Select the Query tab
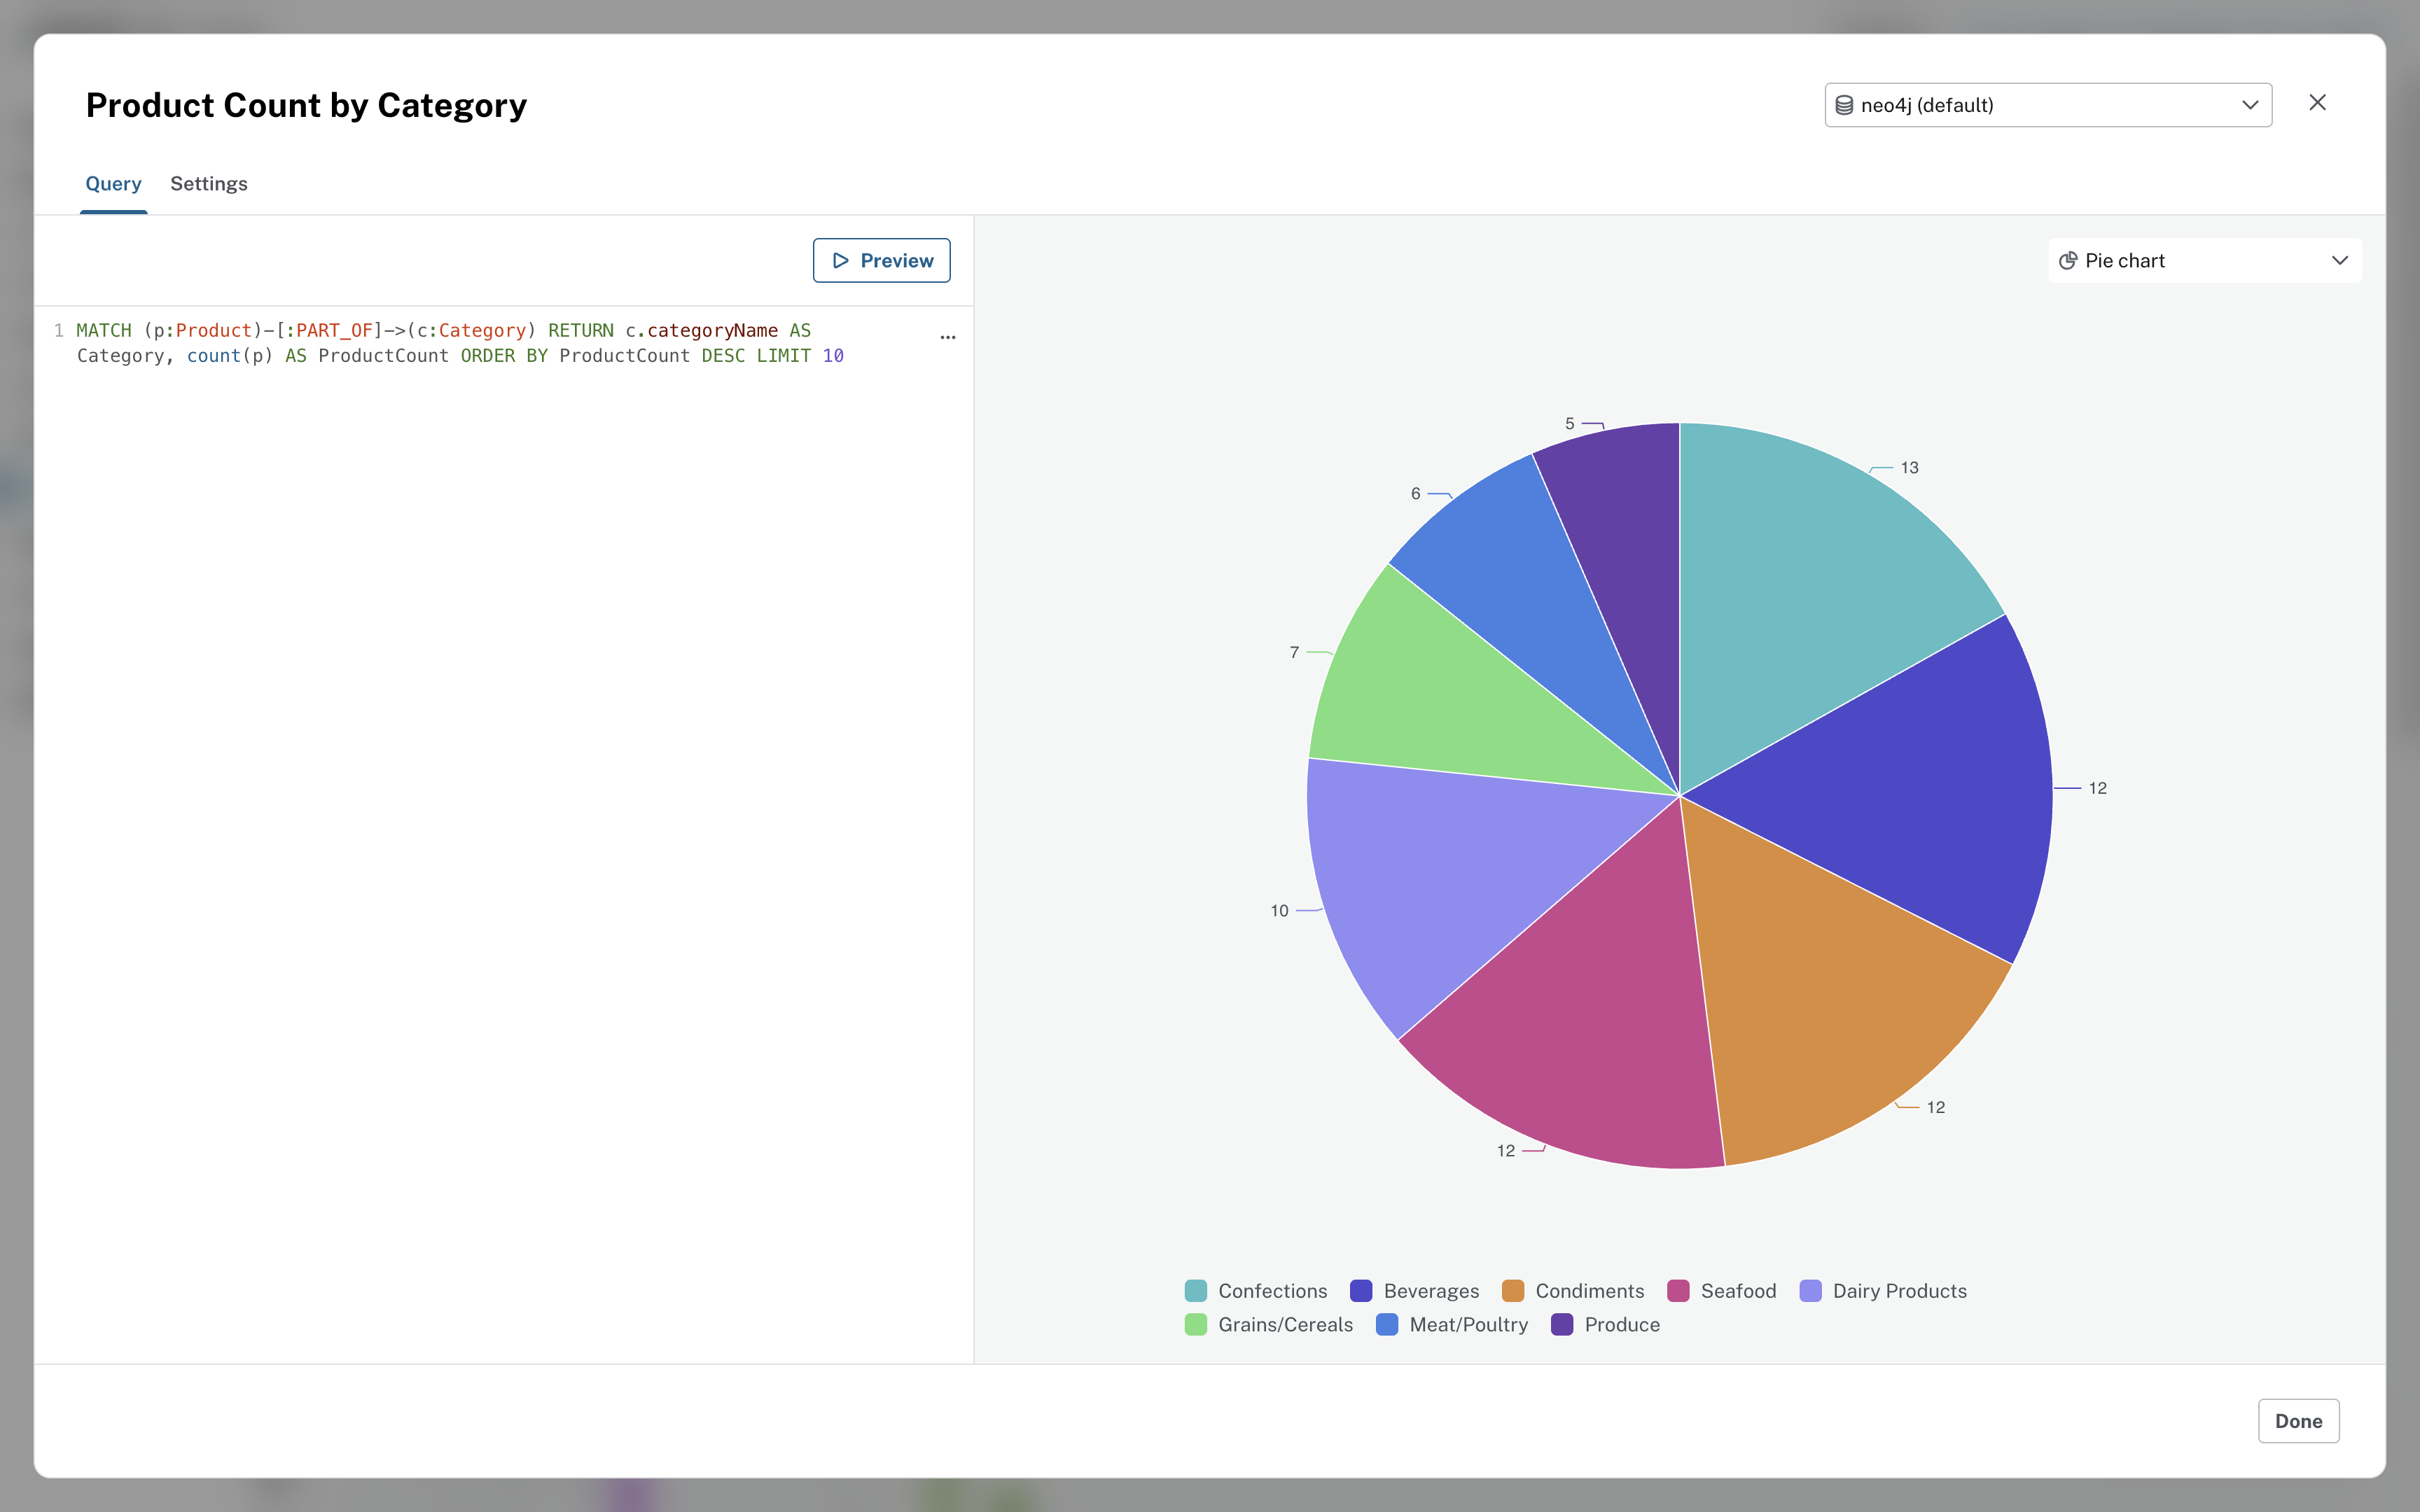The height and width of the screenshot is (1512, 2420). pos(113,183)
